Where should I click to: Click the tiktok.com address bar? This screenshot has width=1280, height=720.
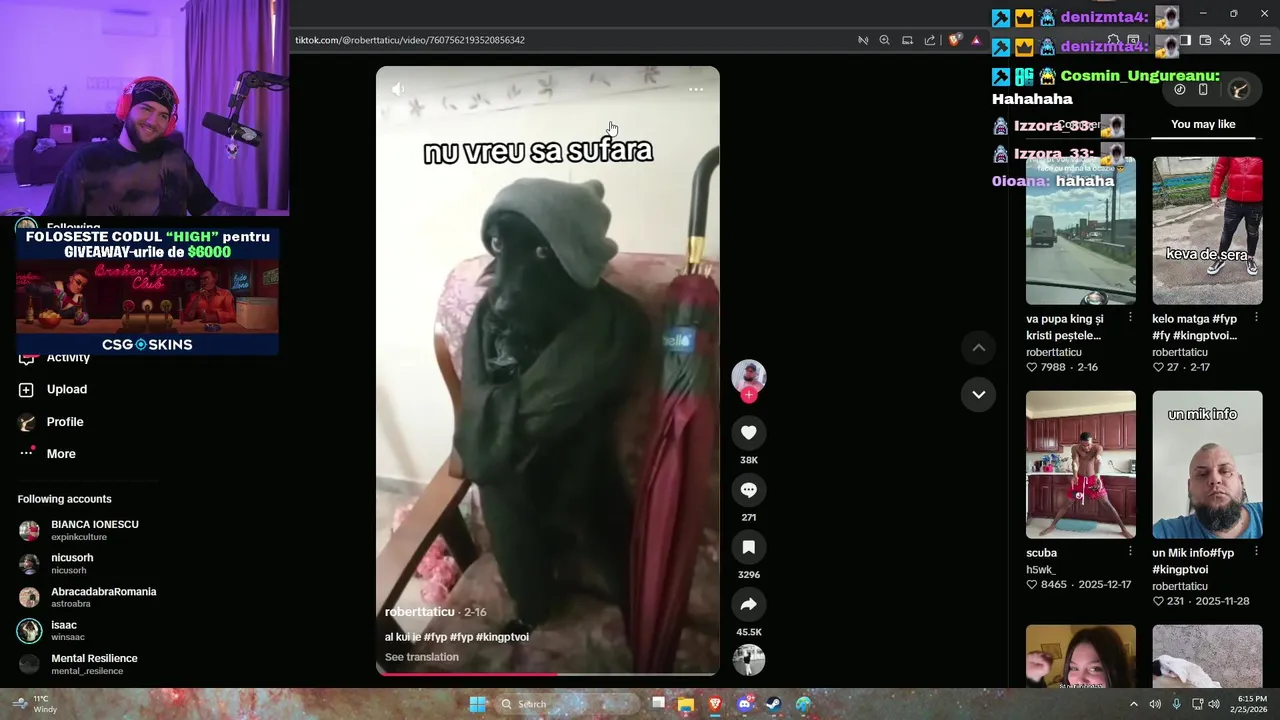[x=570, y=40]
